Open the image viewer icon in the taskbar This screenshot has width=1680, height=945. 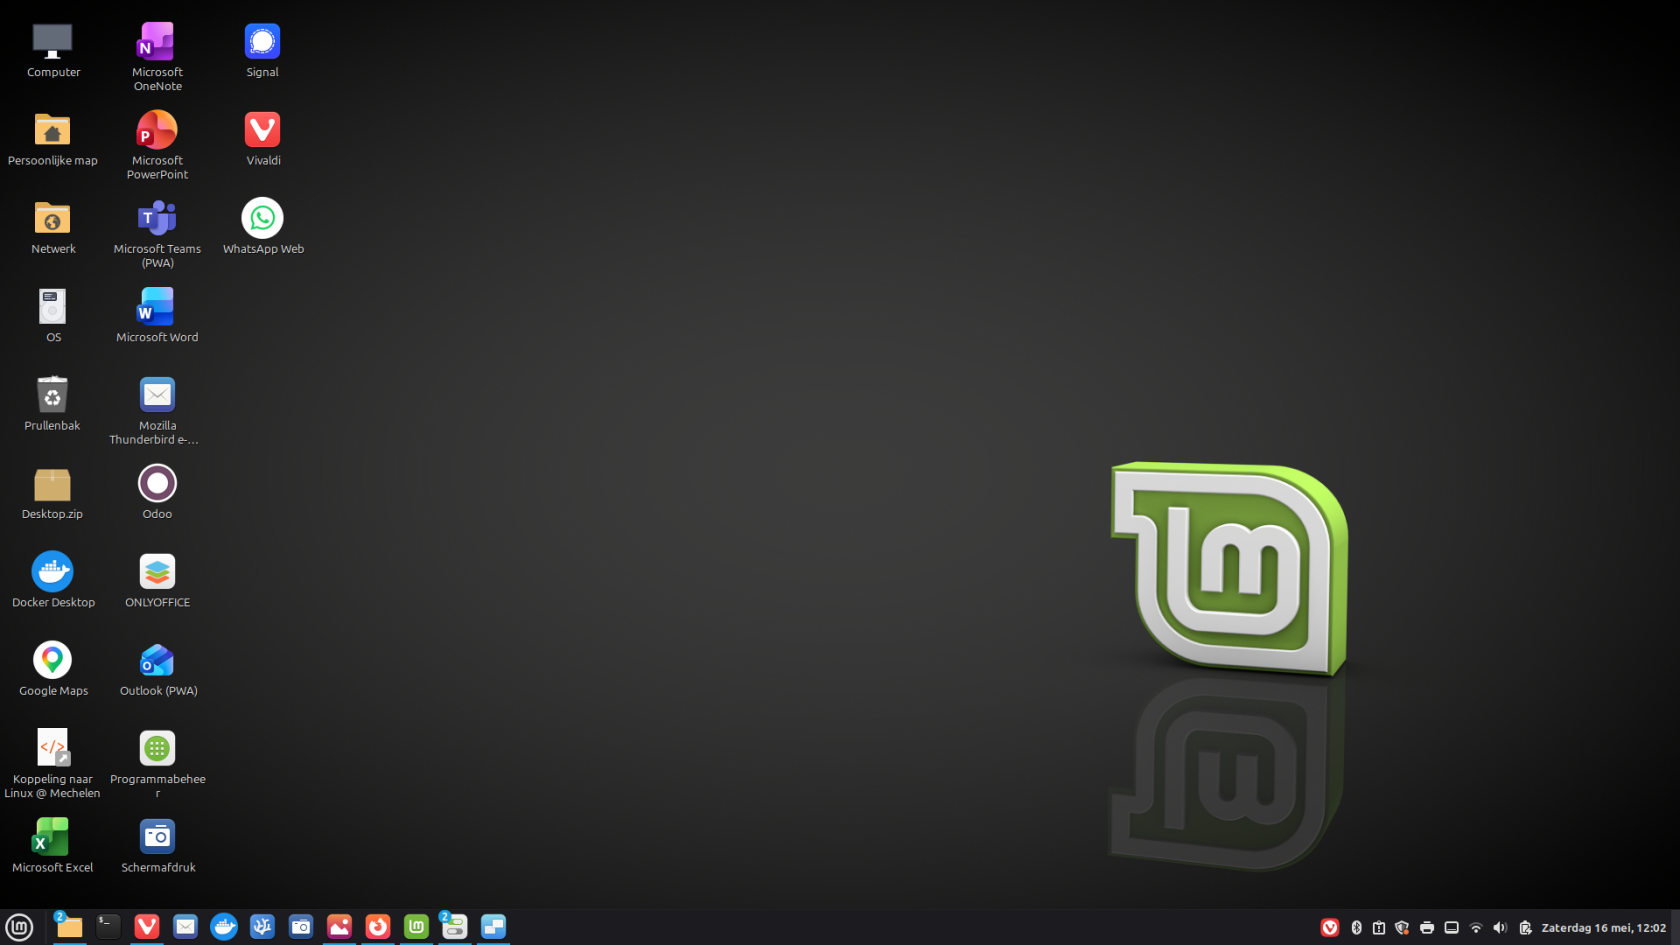point(339,927)
